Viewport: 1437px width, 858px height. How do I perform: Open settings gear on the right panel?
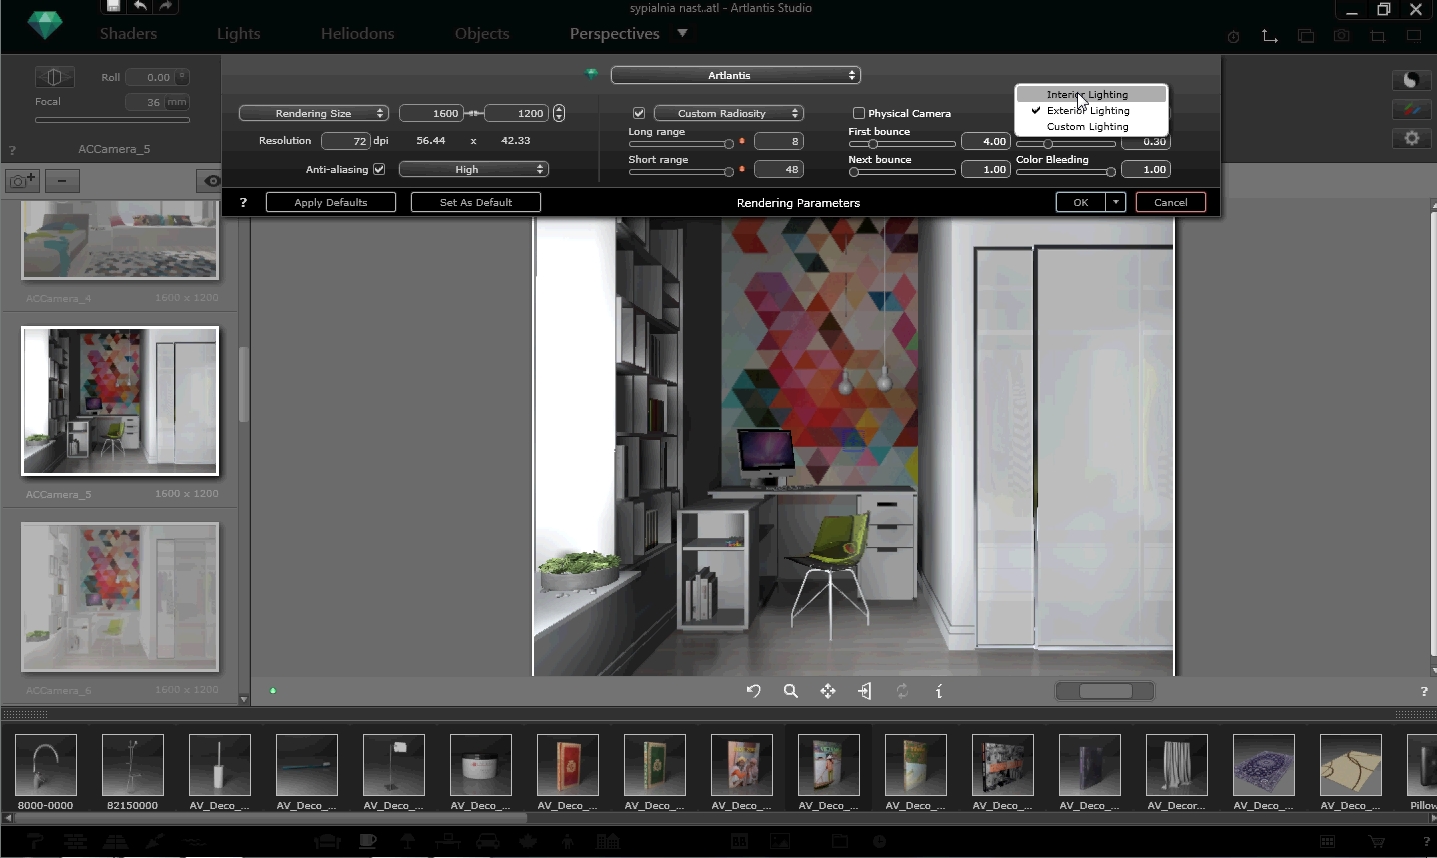(x=1411, y=139)
